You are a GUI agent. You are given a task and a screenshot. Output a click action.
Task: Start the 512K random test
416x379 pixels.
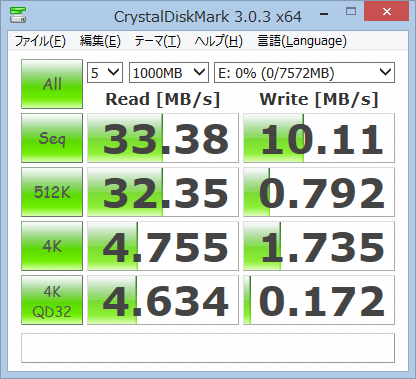coord(52,192)
